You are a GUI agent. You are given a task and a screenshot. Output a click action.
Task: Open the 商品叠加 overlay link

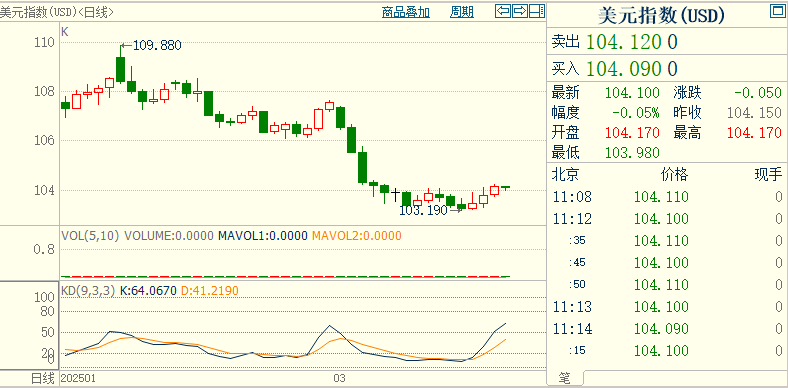[406, 13]
